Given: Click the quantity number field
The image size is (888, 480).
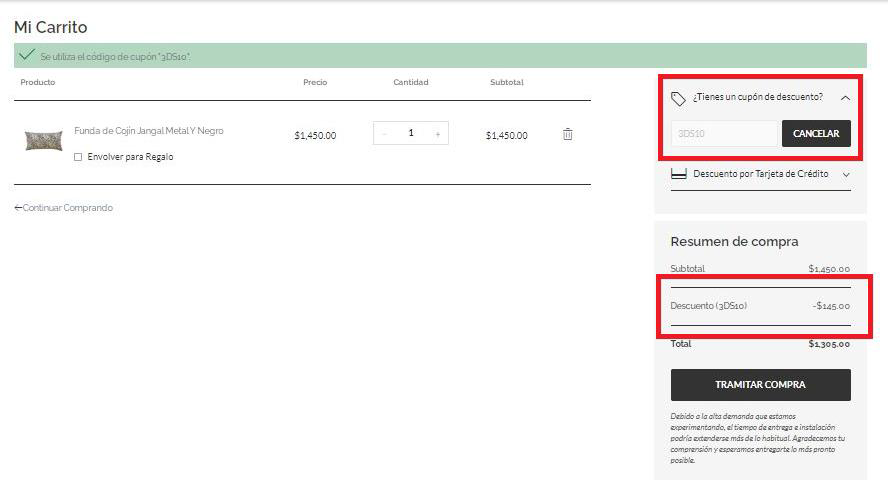Looking at the screenshot, I should tap(411, 133).
